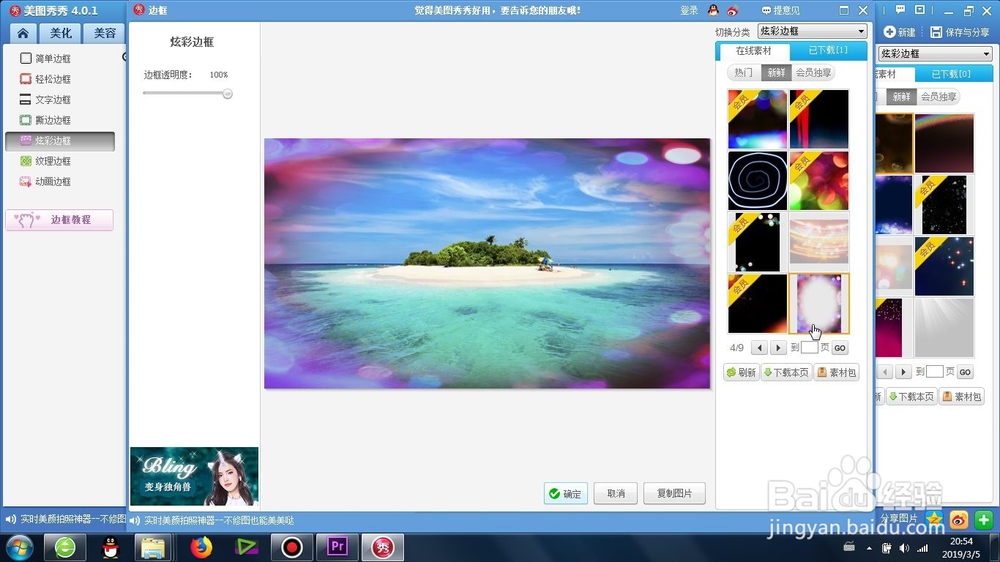Apply the blue bokeh frame thumbnail

(x=758, y=119)
